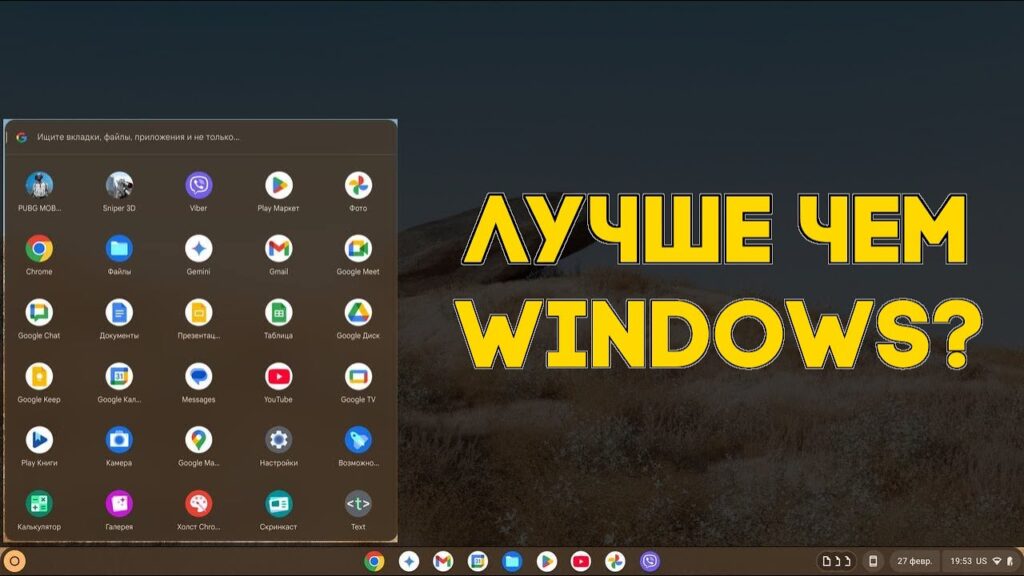Launch Калькулятор
This screenshot has height=576, width=1024.
point(39,504)
